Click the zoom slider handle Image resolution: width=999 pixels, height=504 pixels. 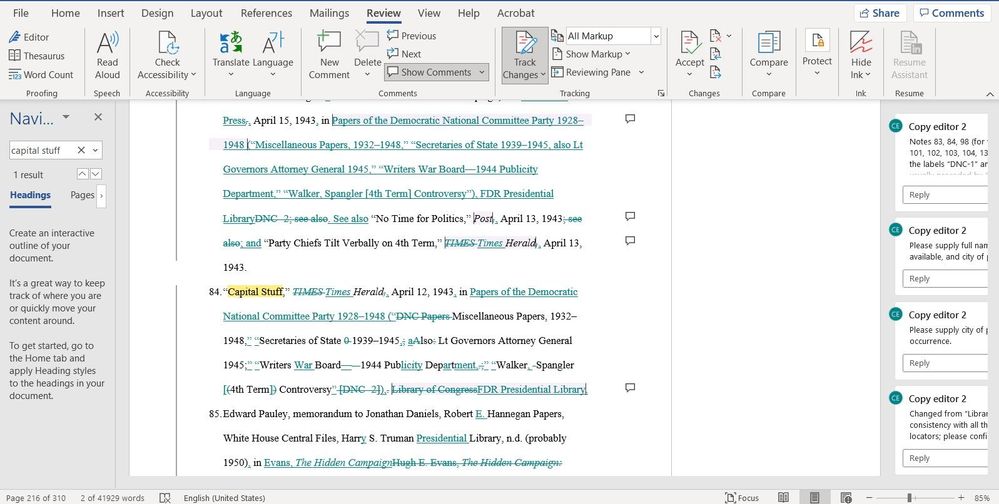point(910,498)
